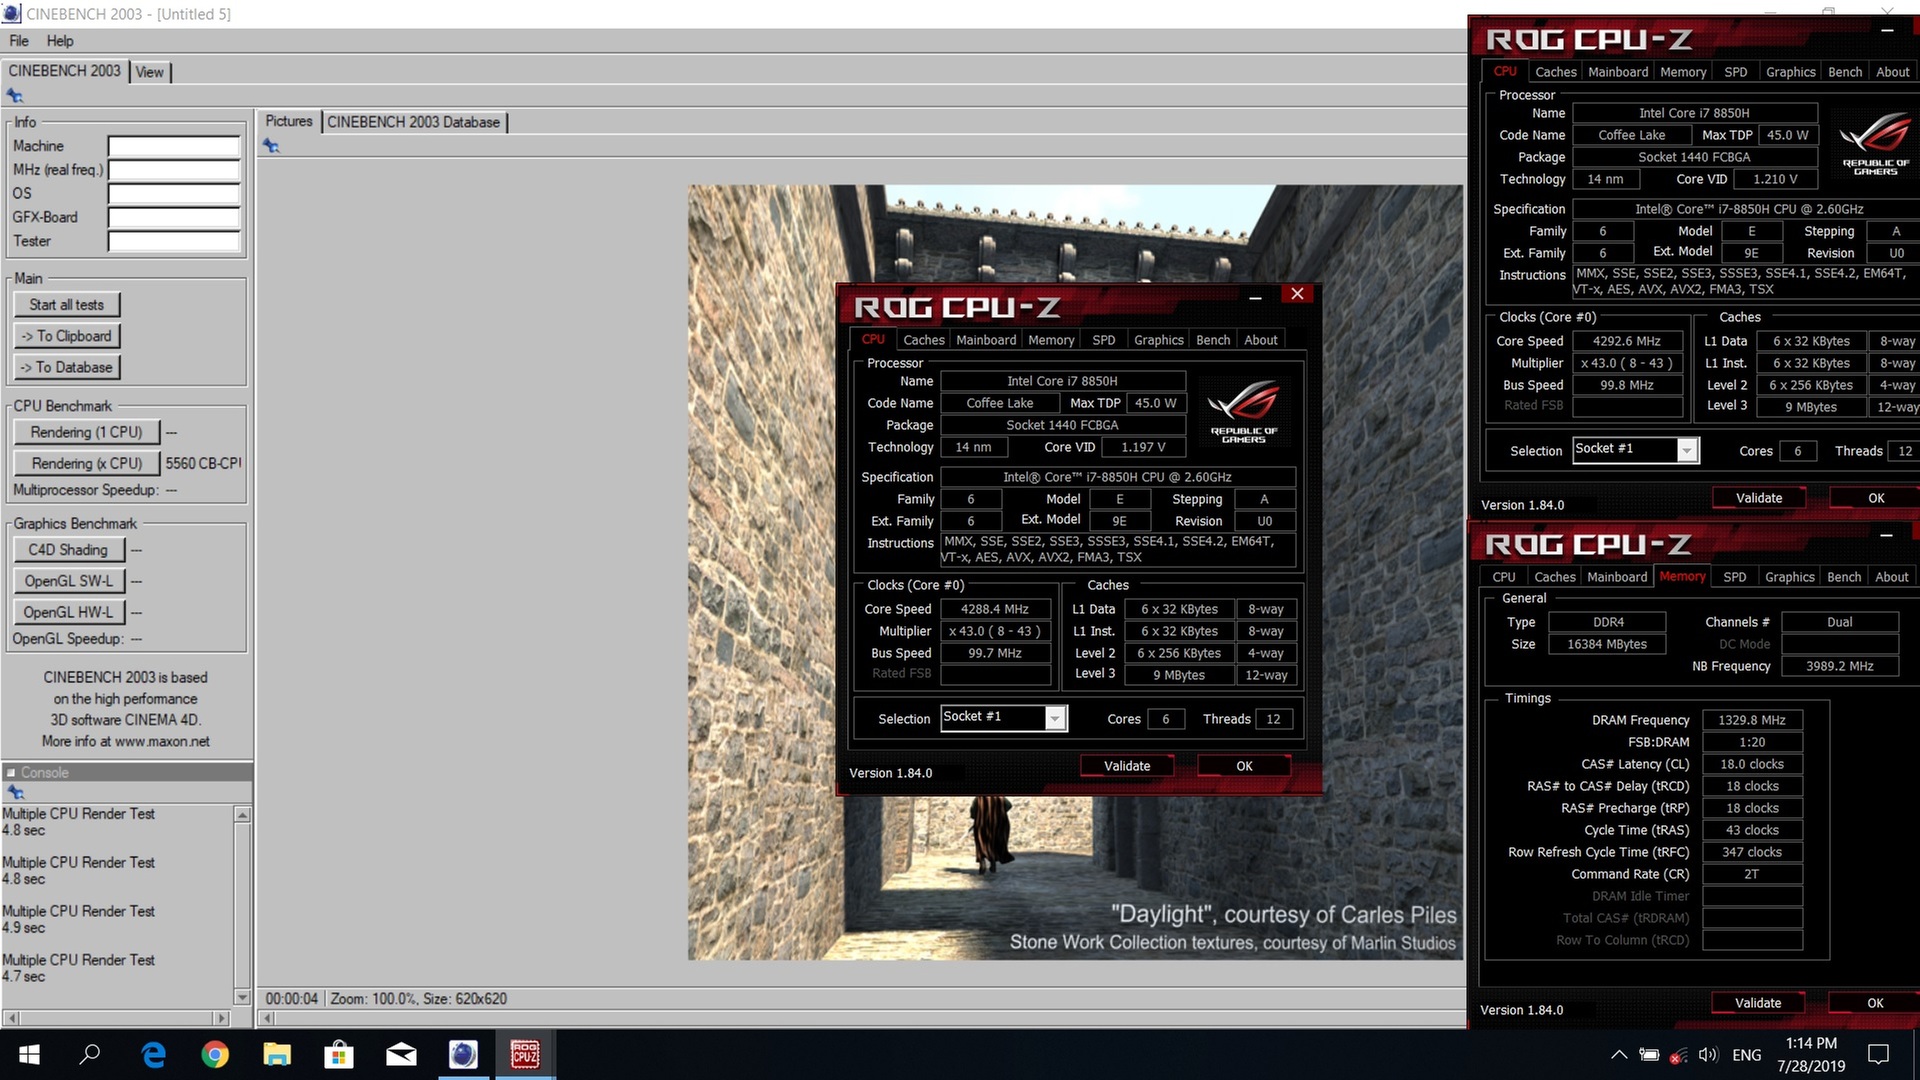Open Socket #1 dropdown in center CPU-Z

pos(1055,718)
